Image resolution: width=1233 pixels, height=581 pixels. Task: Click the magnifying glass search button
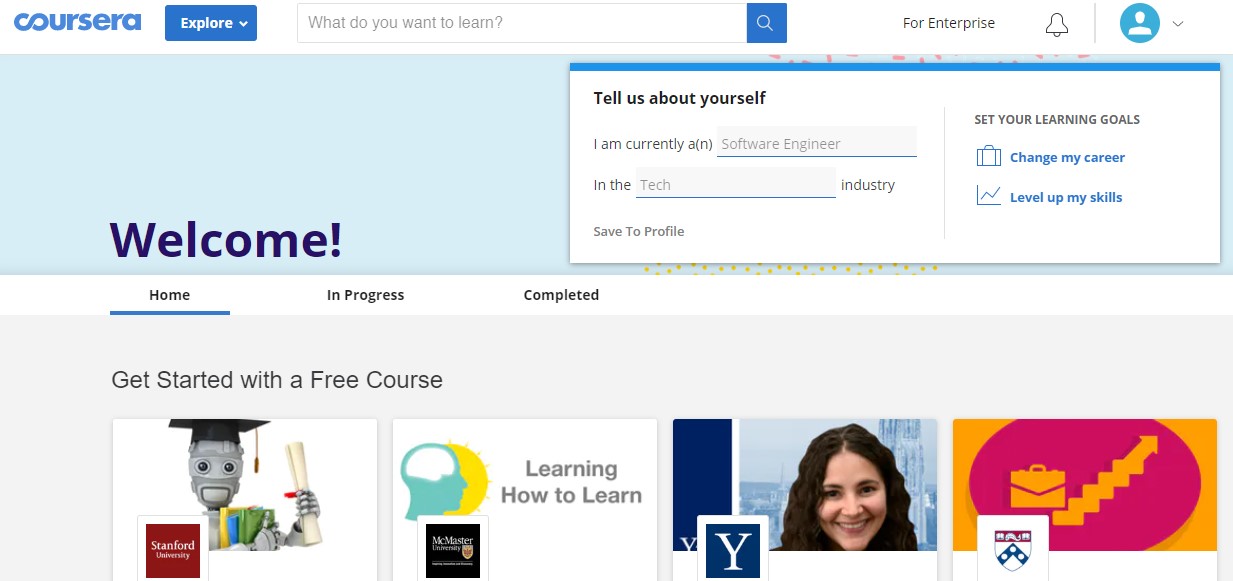coord(767,23)
